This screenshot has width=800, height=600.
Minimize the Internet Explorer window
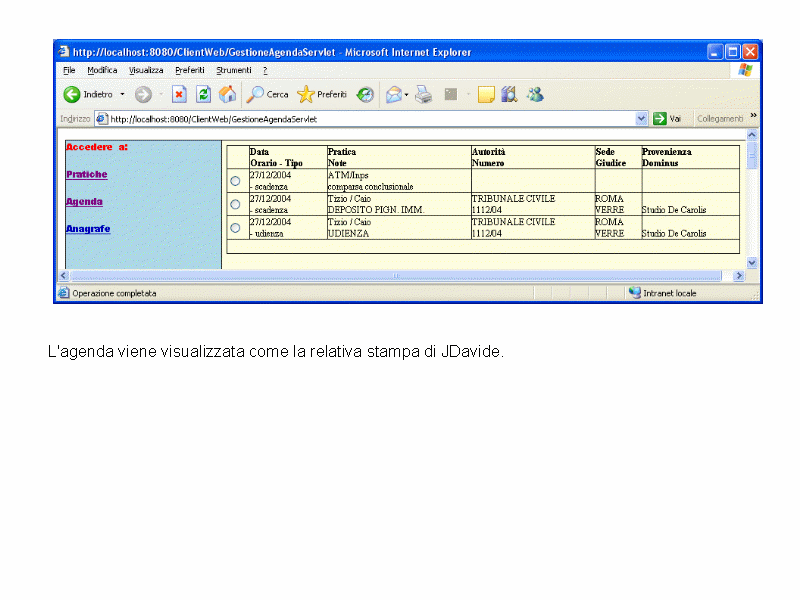pyautogui.click(x=715, y=52)
